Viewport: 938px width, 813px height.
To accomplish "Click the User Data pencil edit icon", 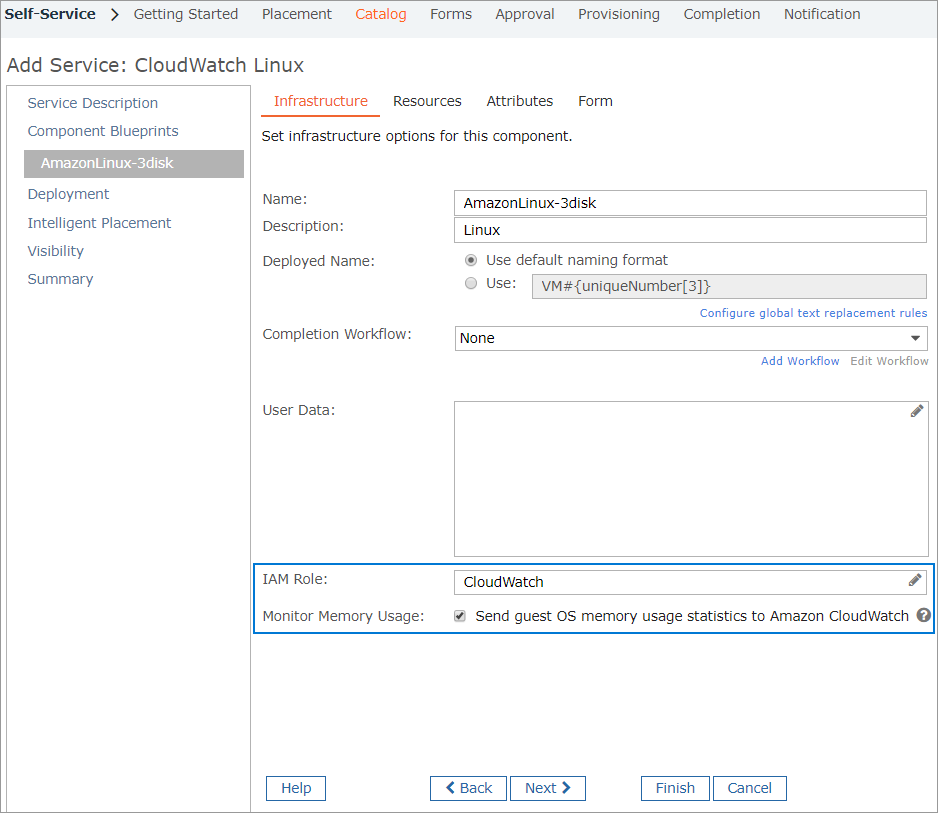I will point(916,411).
